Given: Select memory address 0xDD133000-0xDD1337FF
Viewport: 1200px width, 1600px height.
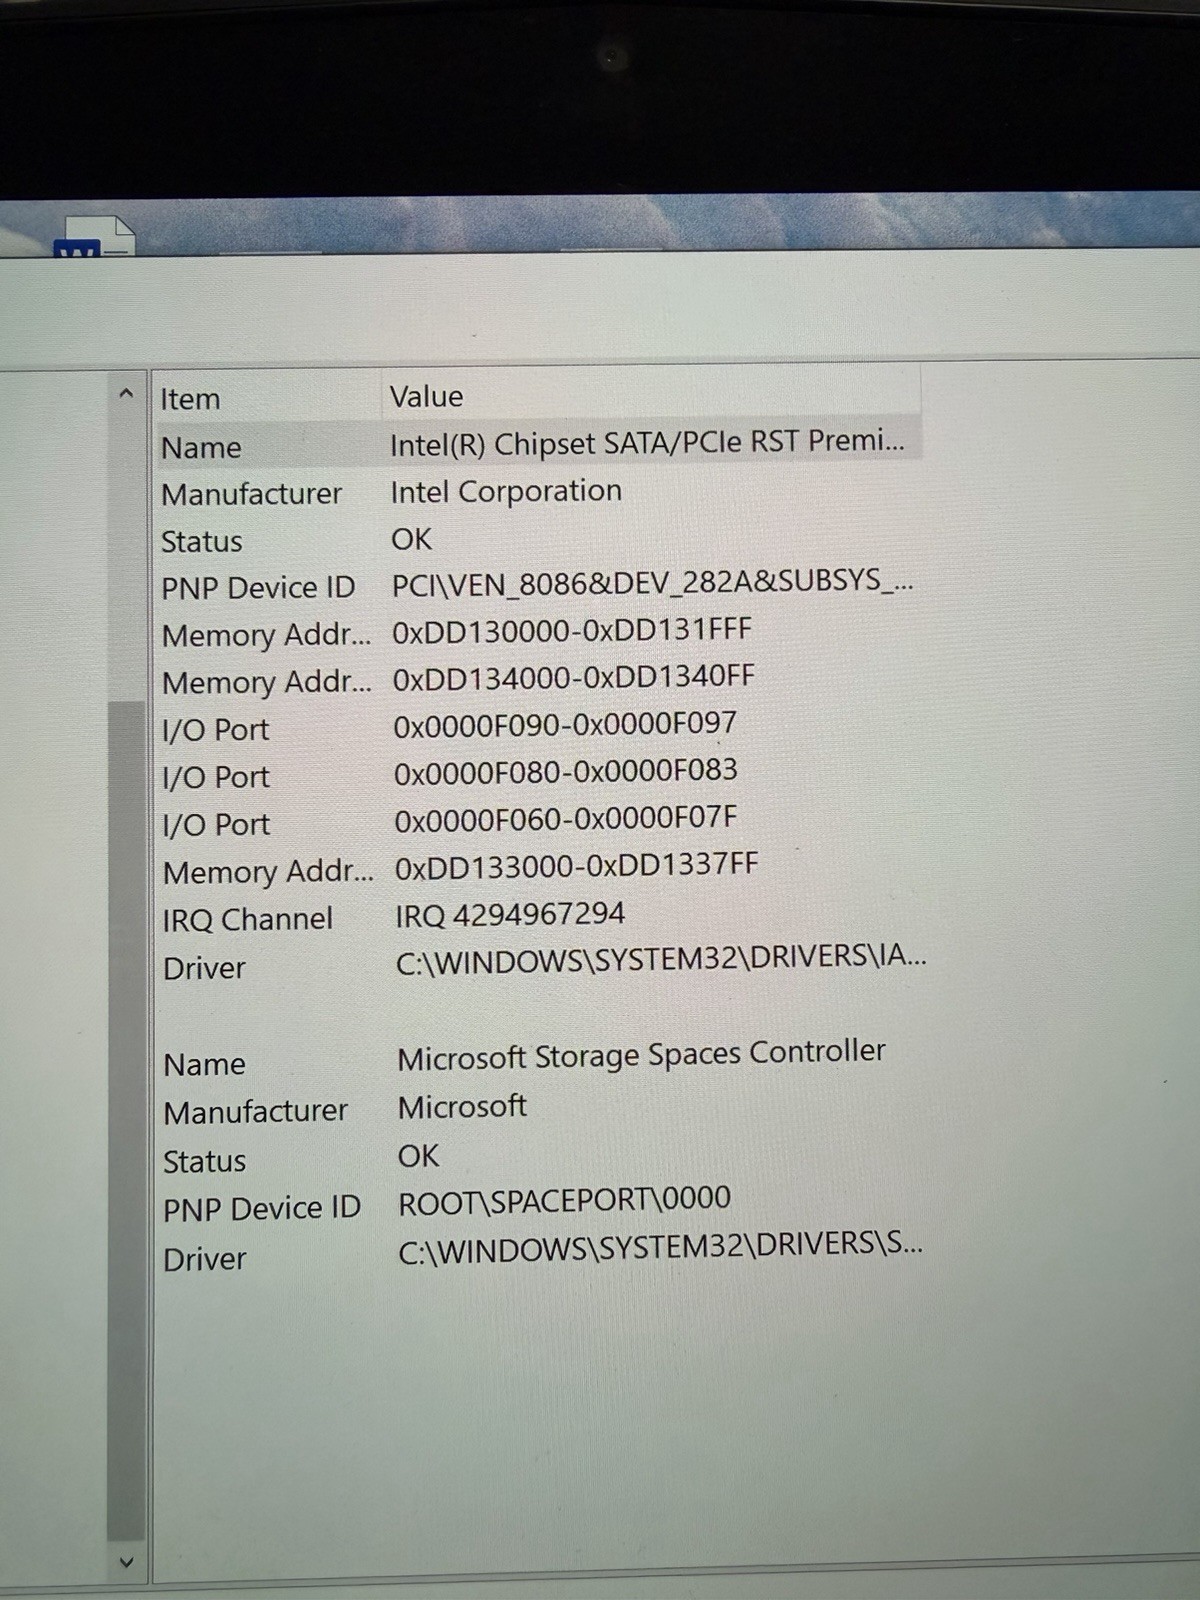Looking at the screenshot, I should coord(577,867).
